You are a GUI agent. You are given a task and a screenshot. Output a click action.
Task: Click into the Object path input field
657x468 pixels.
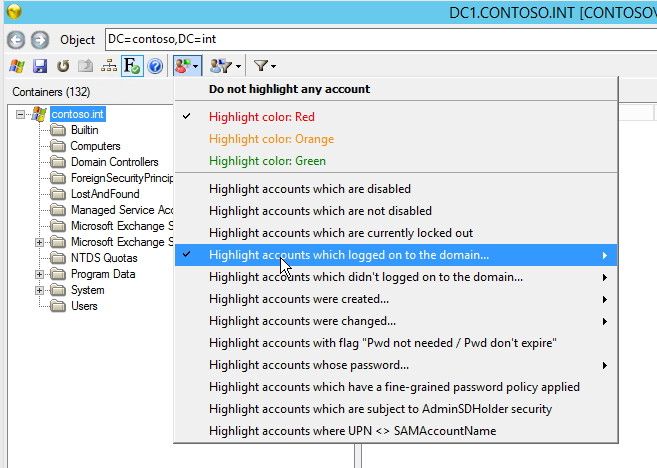tap(381, 39)
